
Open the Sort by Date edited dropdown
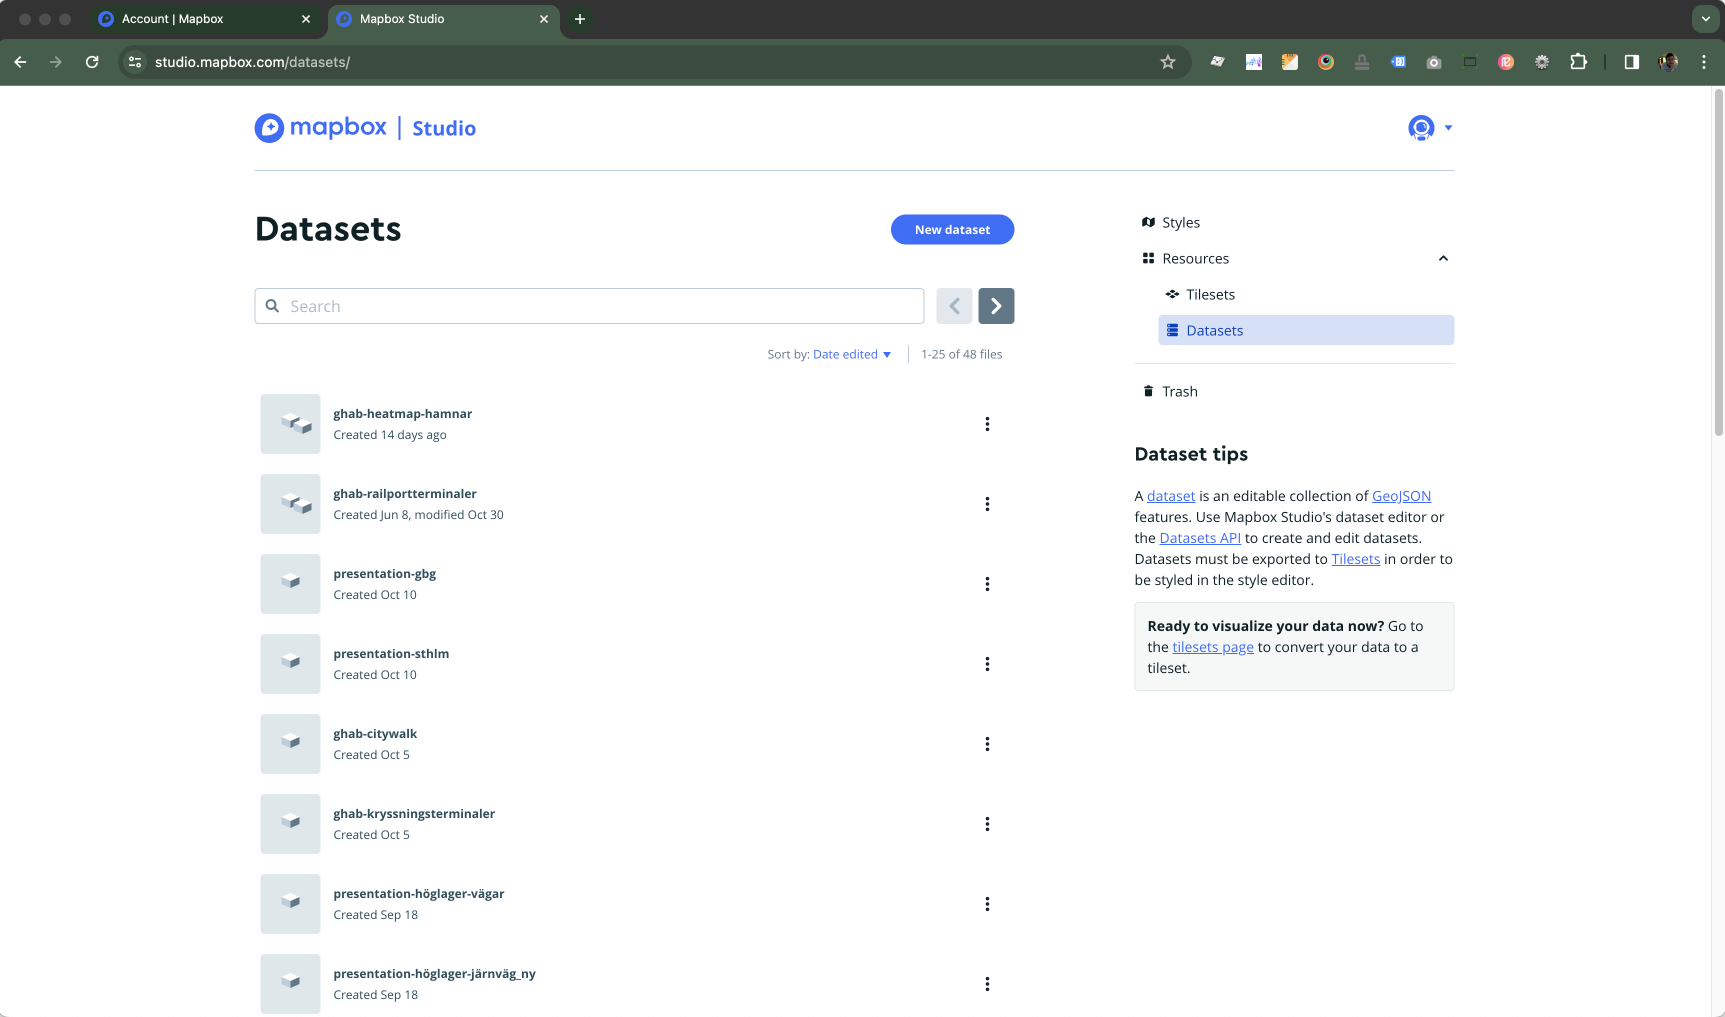coord(851,354)
